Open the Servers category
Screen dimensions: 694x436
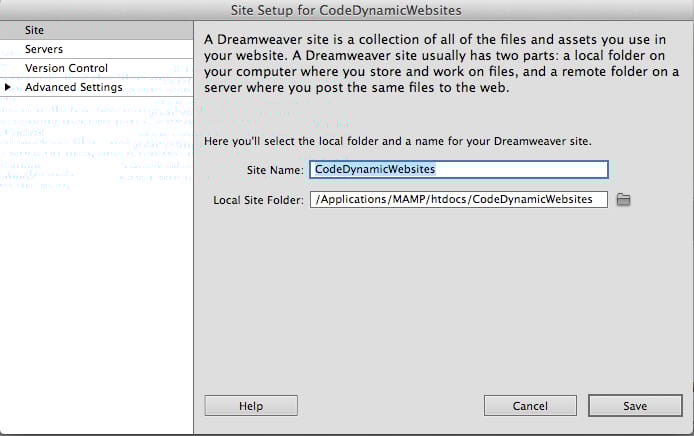click(x=96, y=49)
